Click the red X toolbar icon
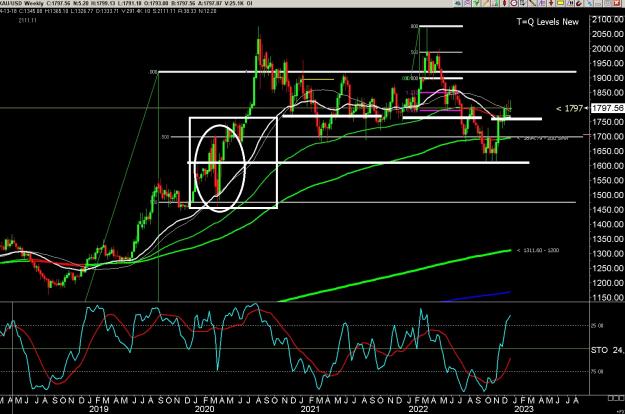This screenshot has width=625, height=414. (x=617, y=3)
